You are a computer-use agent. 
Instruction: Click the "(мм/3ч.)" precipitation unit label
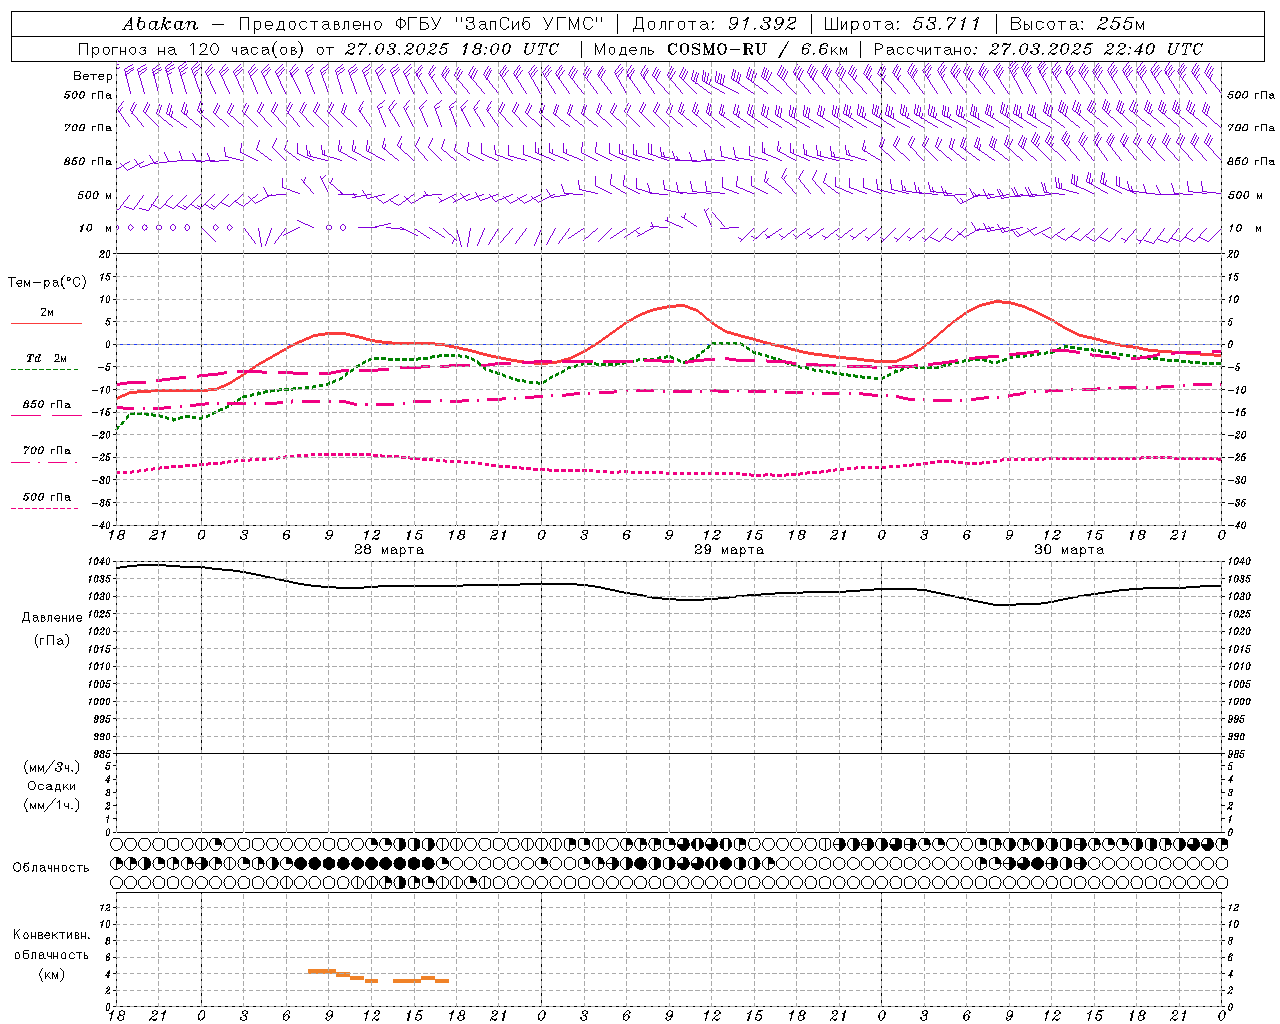click(x=52, y=767)
